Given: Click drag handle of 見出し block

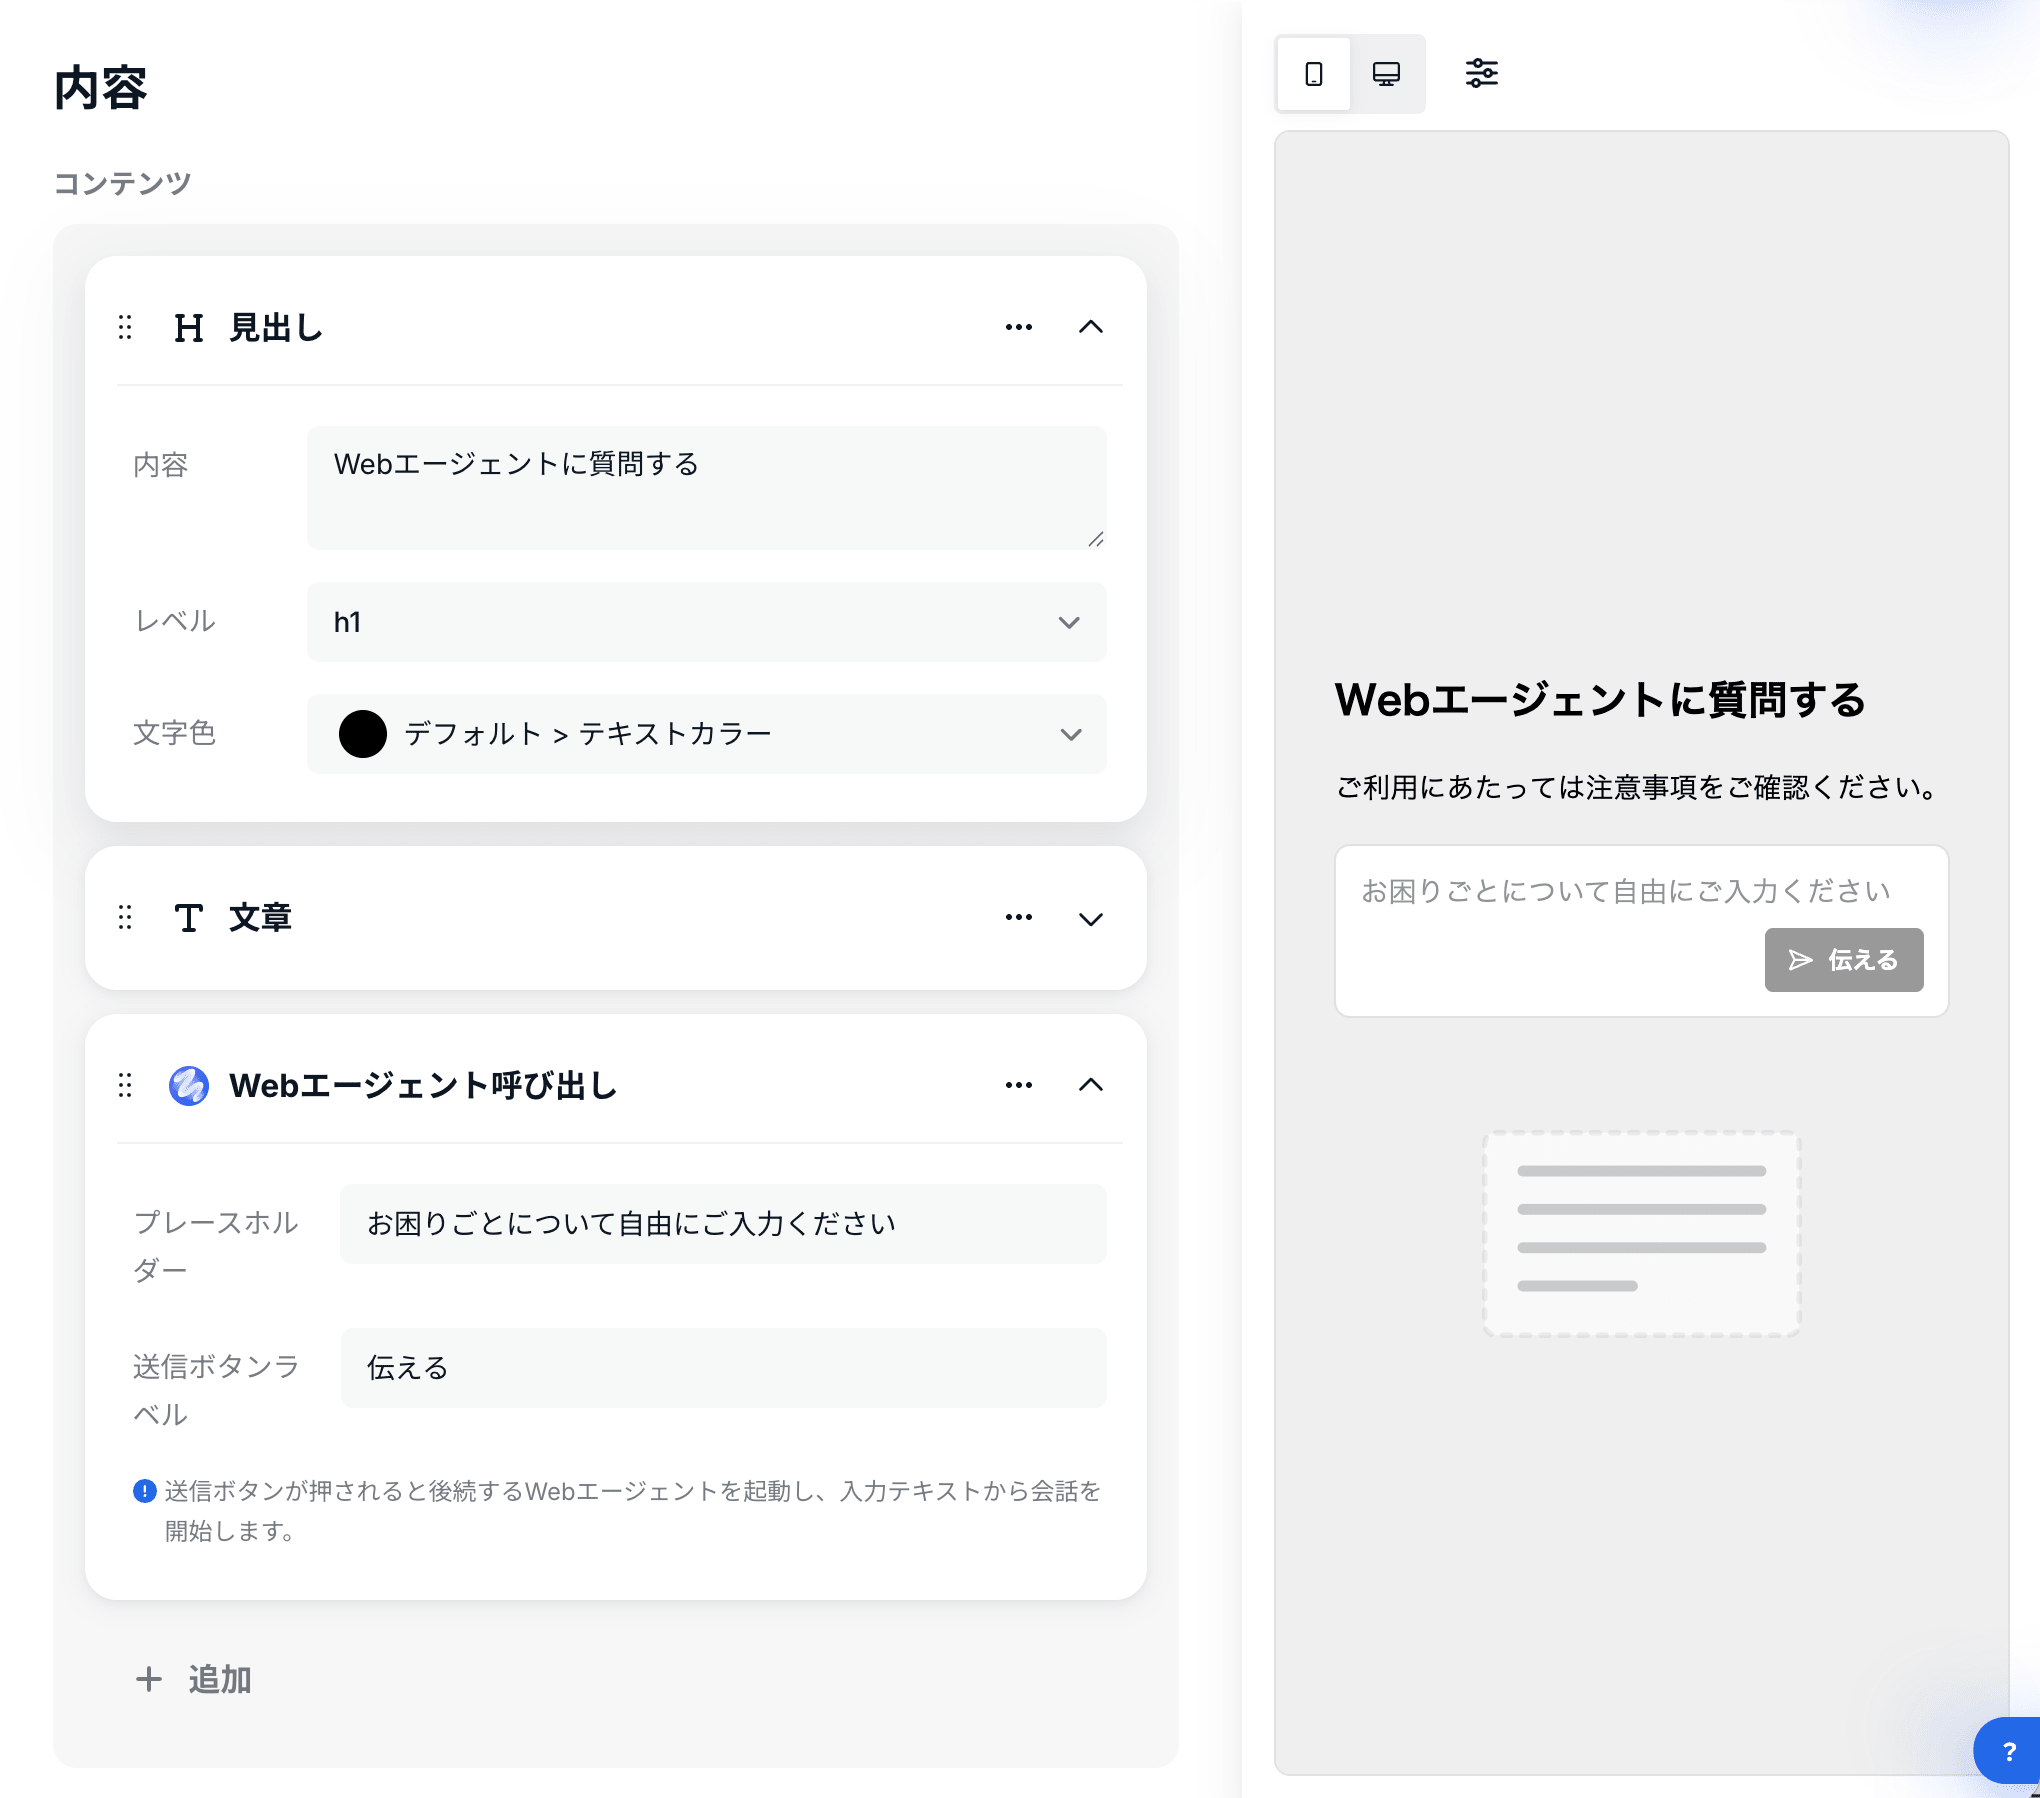Looking at the screenshot, I should tap(125, 327).
